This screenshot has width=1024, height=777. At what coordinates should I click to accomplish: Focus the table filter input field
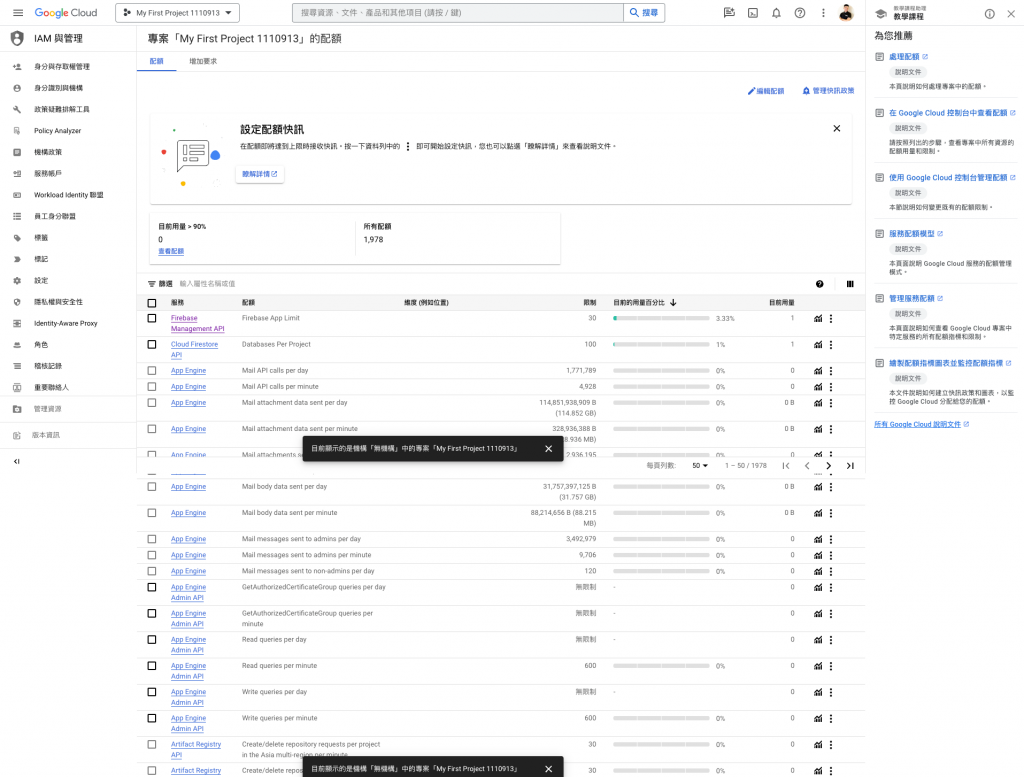(x=483, y=284)
